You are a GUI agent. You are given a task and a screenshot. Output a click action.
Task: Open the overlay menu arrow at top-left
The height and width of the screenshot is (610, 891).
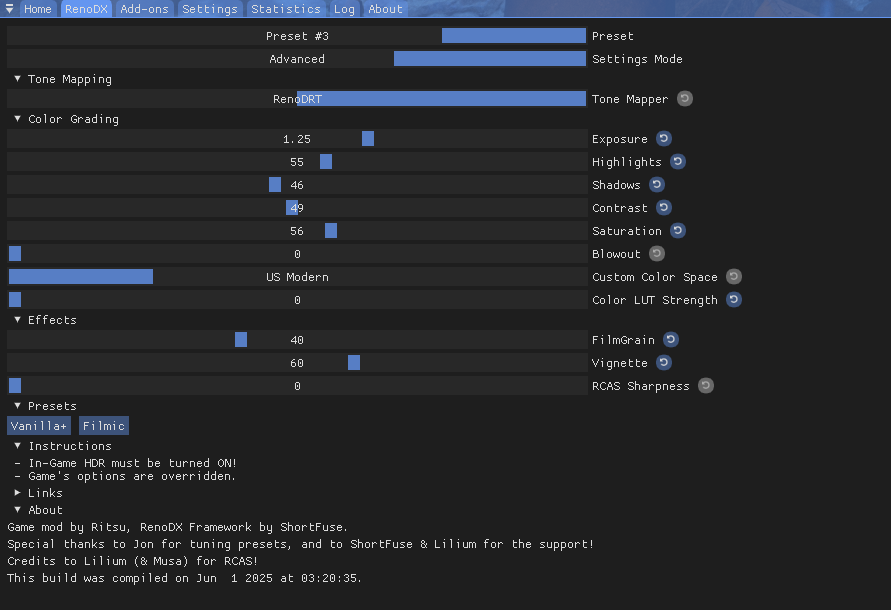(9, 9)
